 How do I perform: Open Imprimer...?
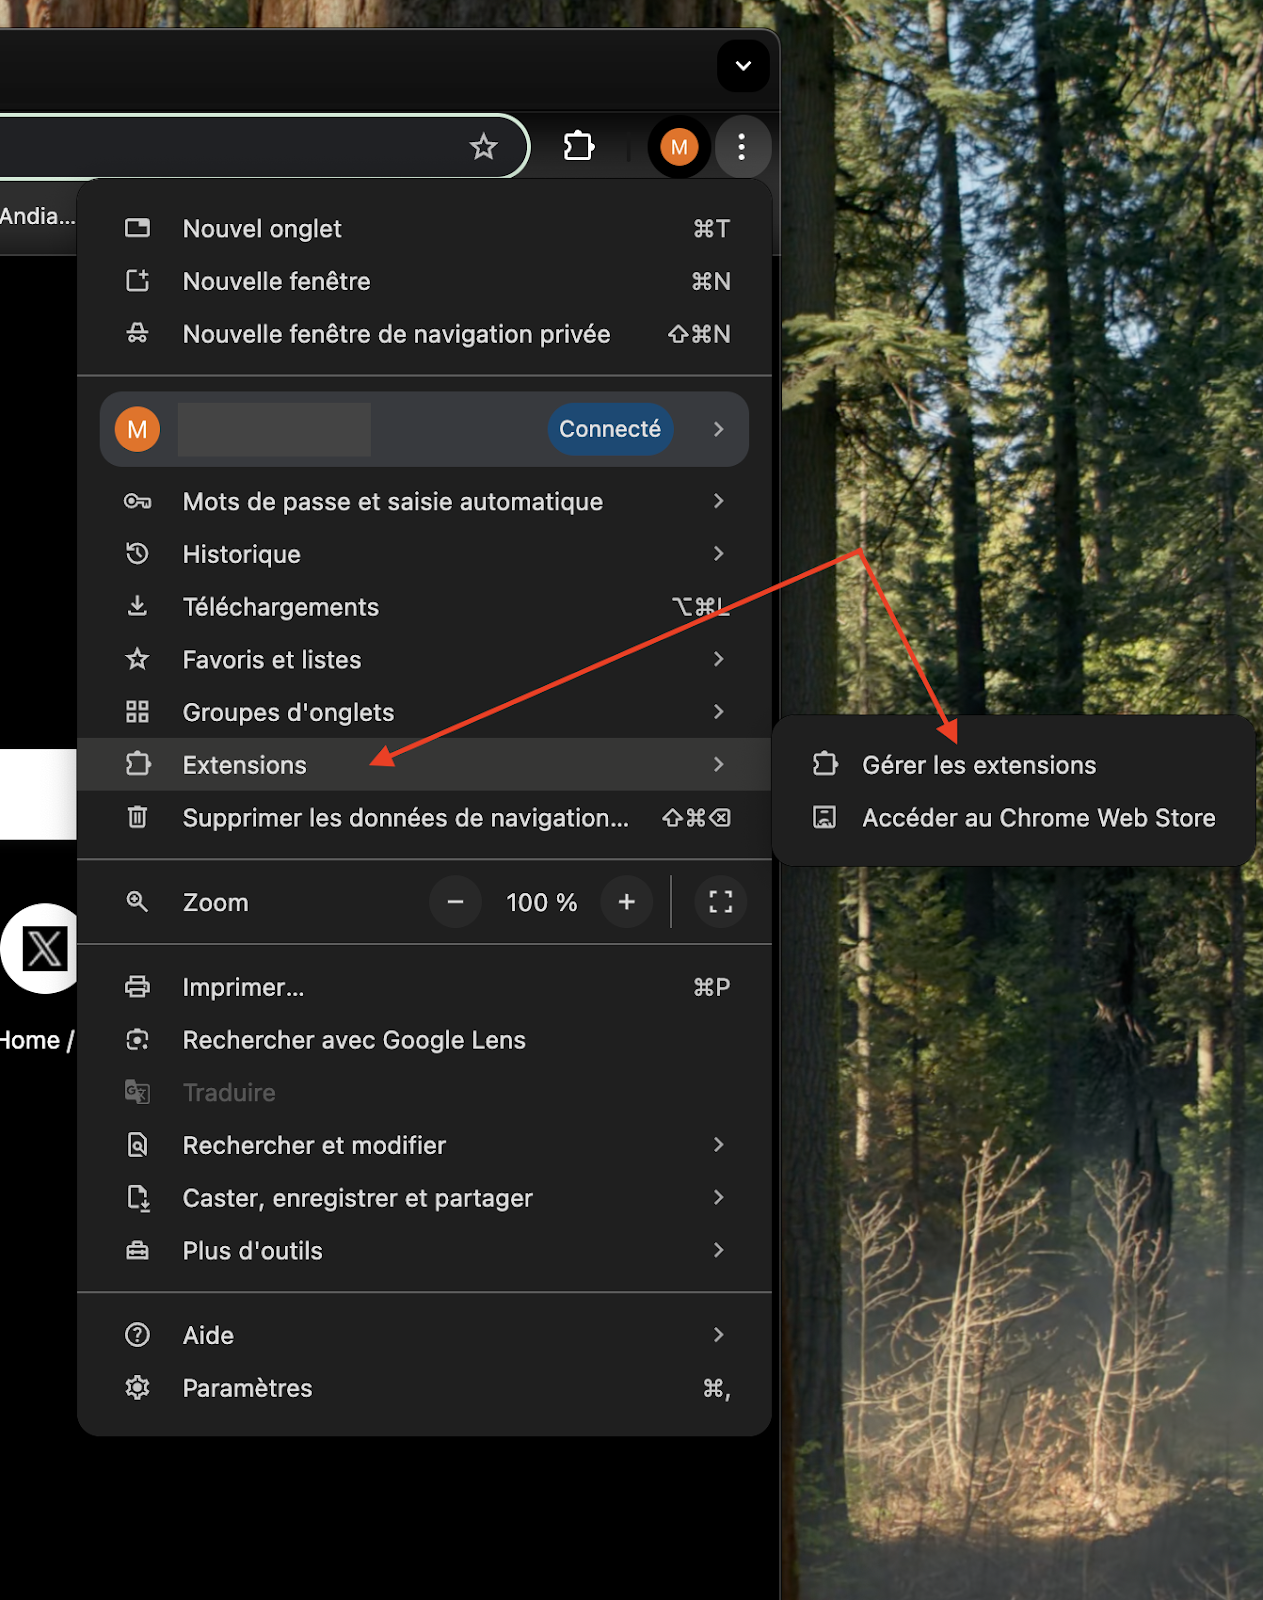(x=425, y=987)
